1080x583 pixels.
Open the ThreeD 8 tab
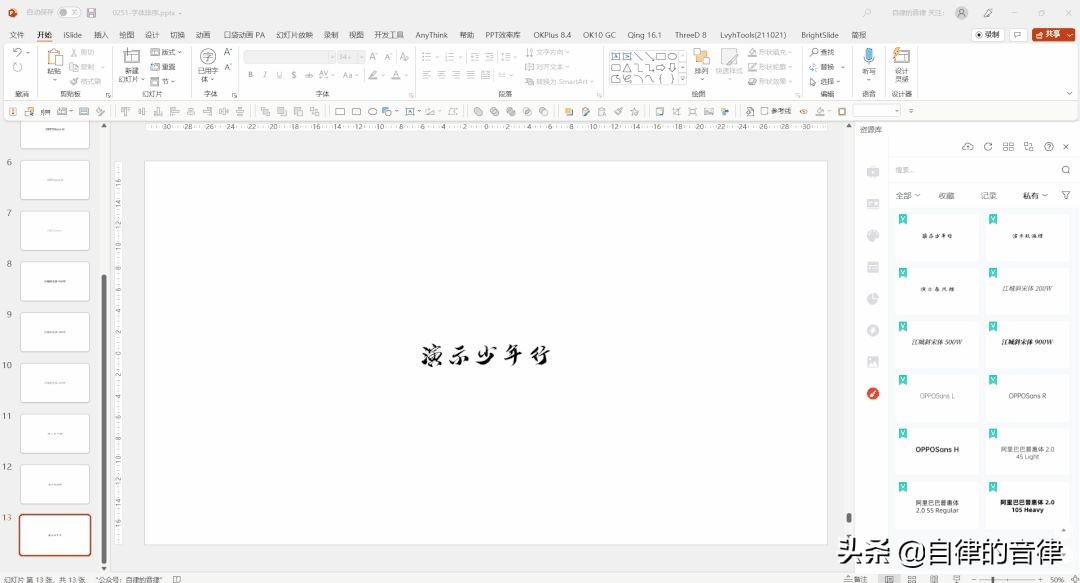[x=690, y=34]
